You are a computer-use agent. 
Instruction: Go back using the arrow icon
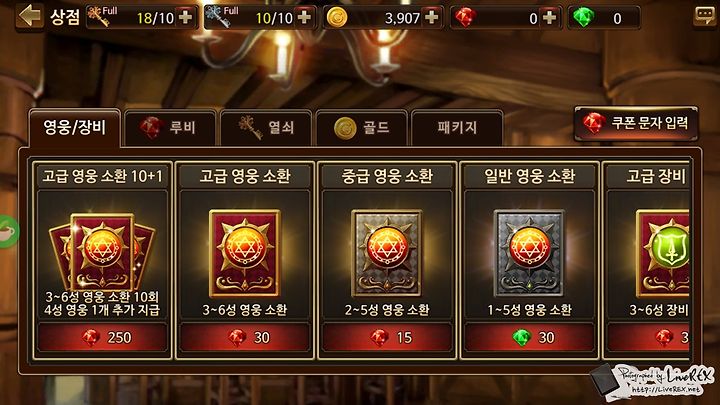[29, 17]
